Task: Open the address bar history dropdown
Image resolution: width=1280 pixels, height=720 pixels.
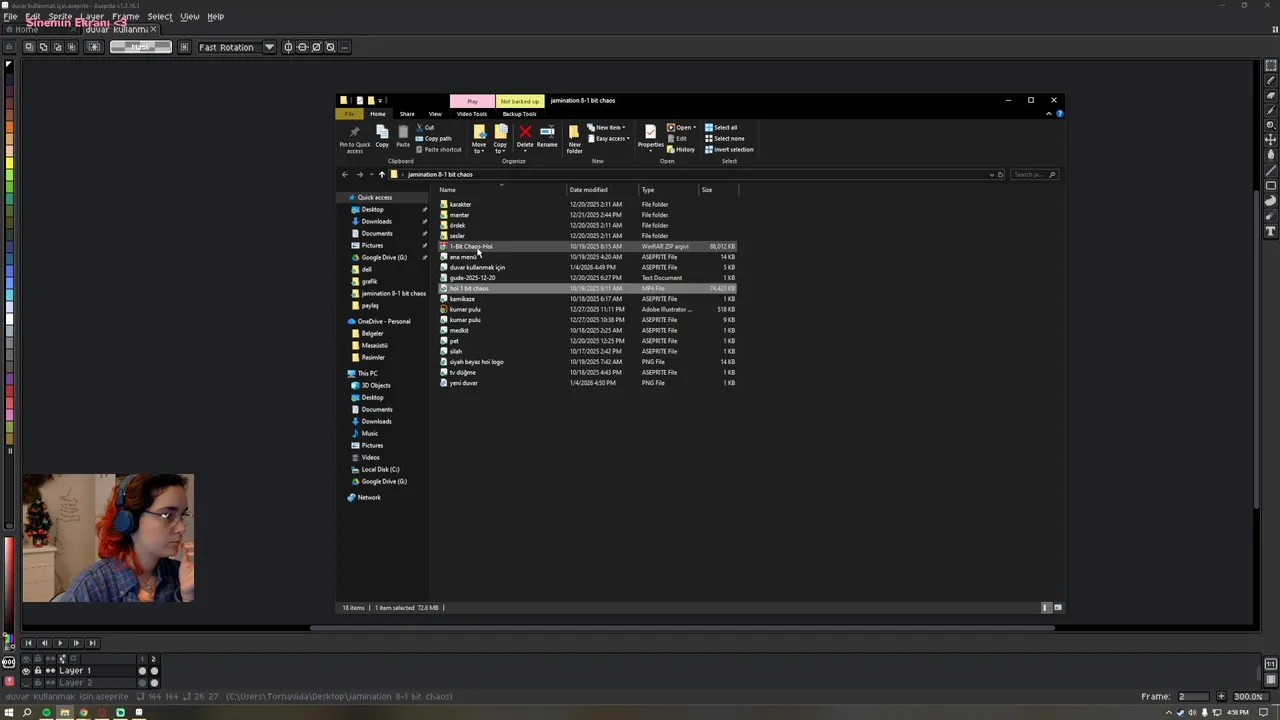Action: click(x=991, y=174)
